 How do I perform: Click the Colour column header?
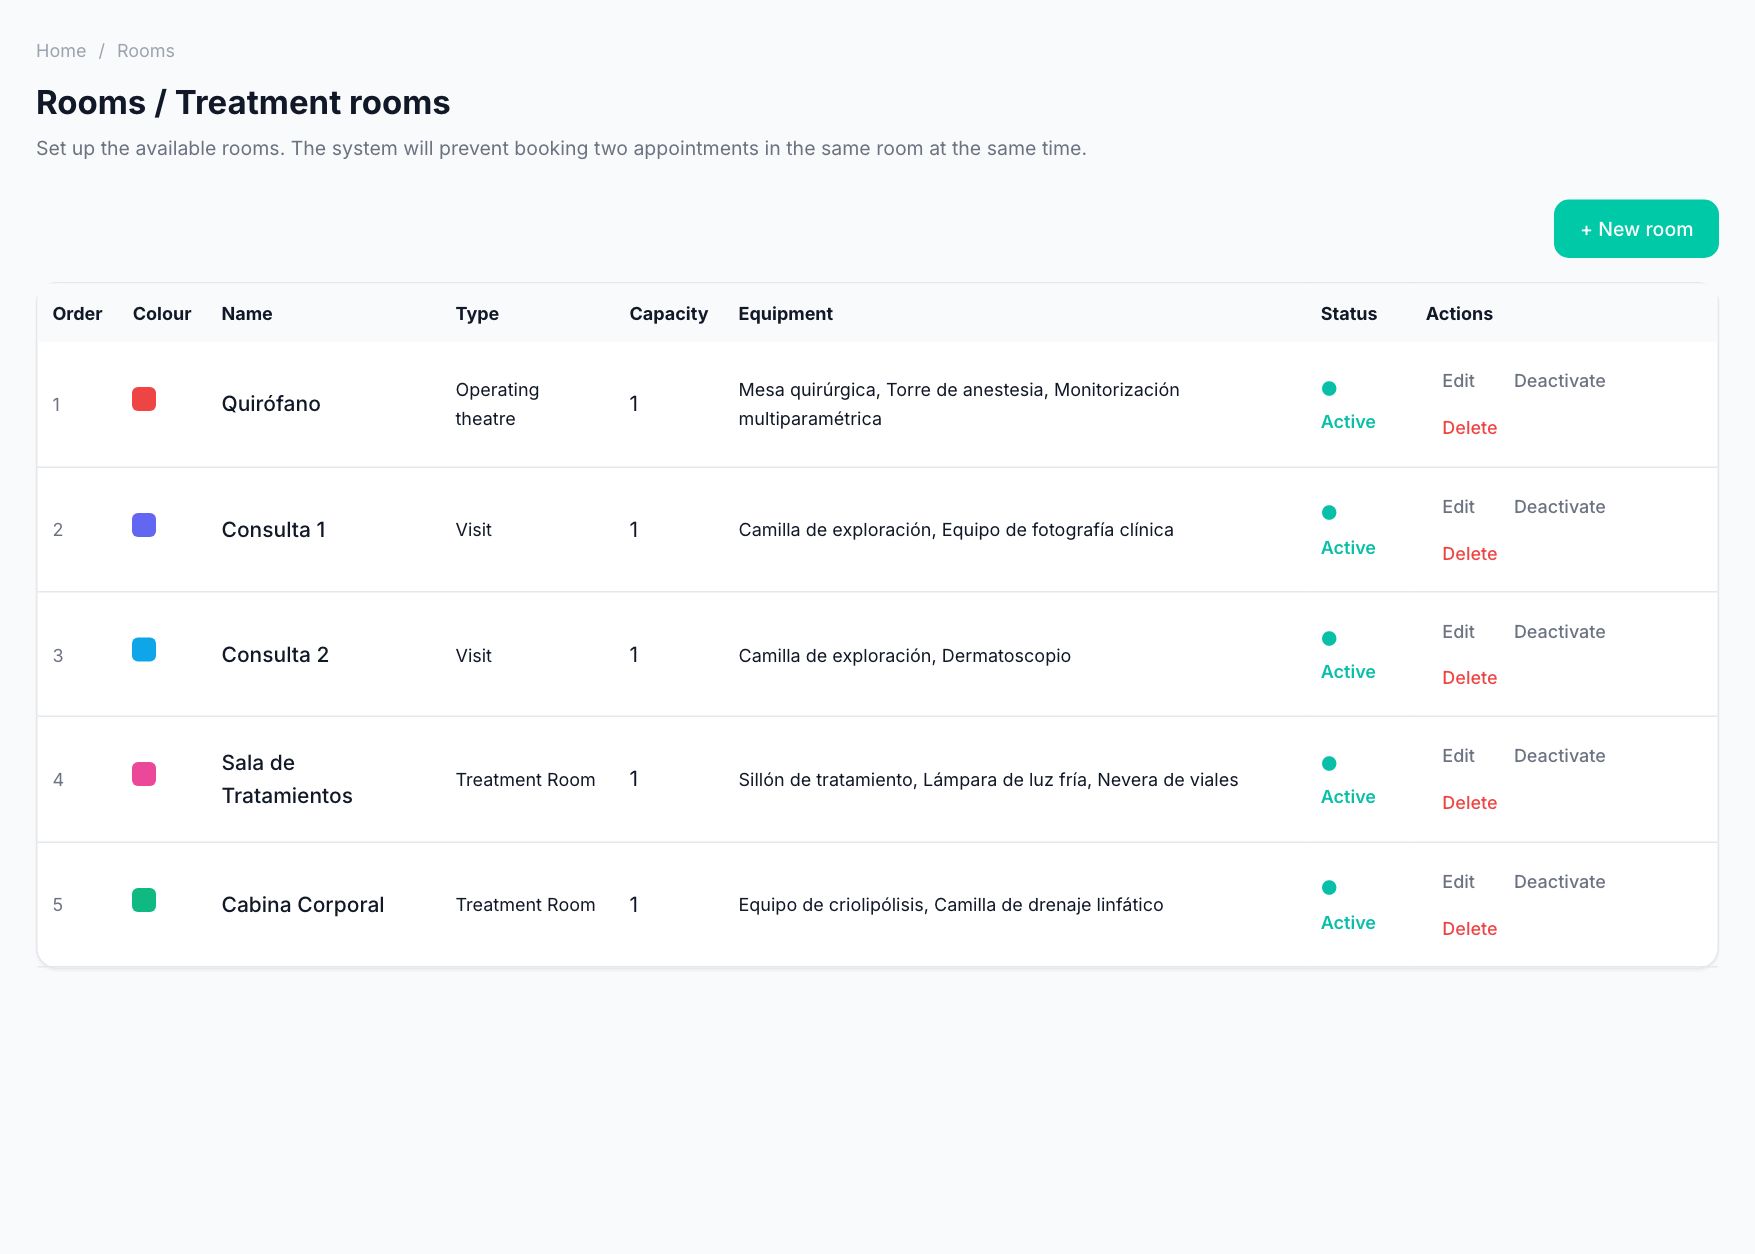pos(162,314)
